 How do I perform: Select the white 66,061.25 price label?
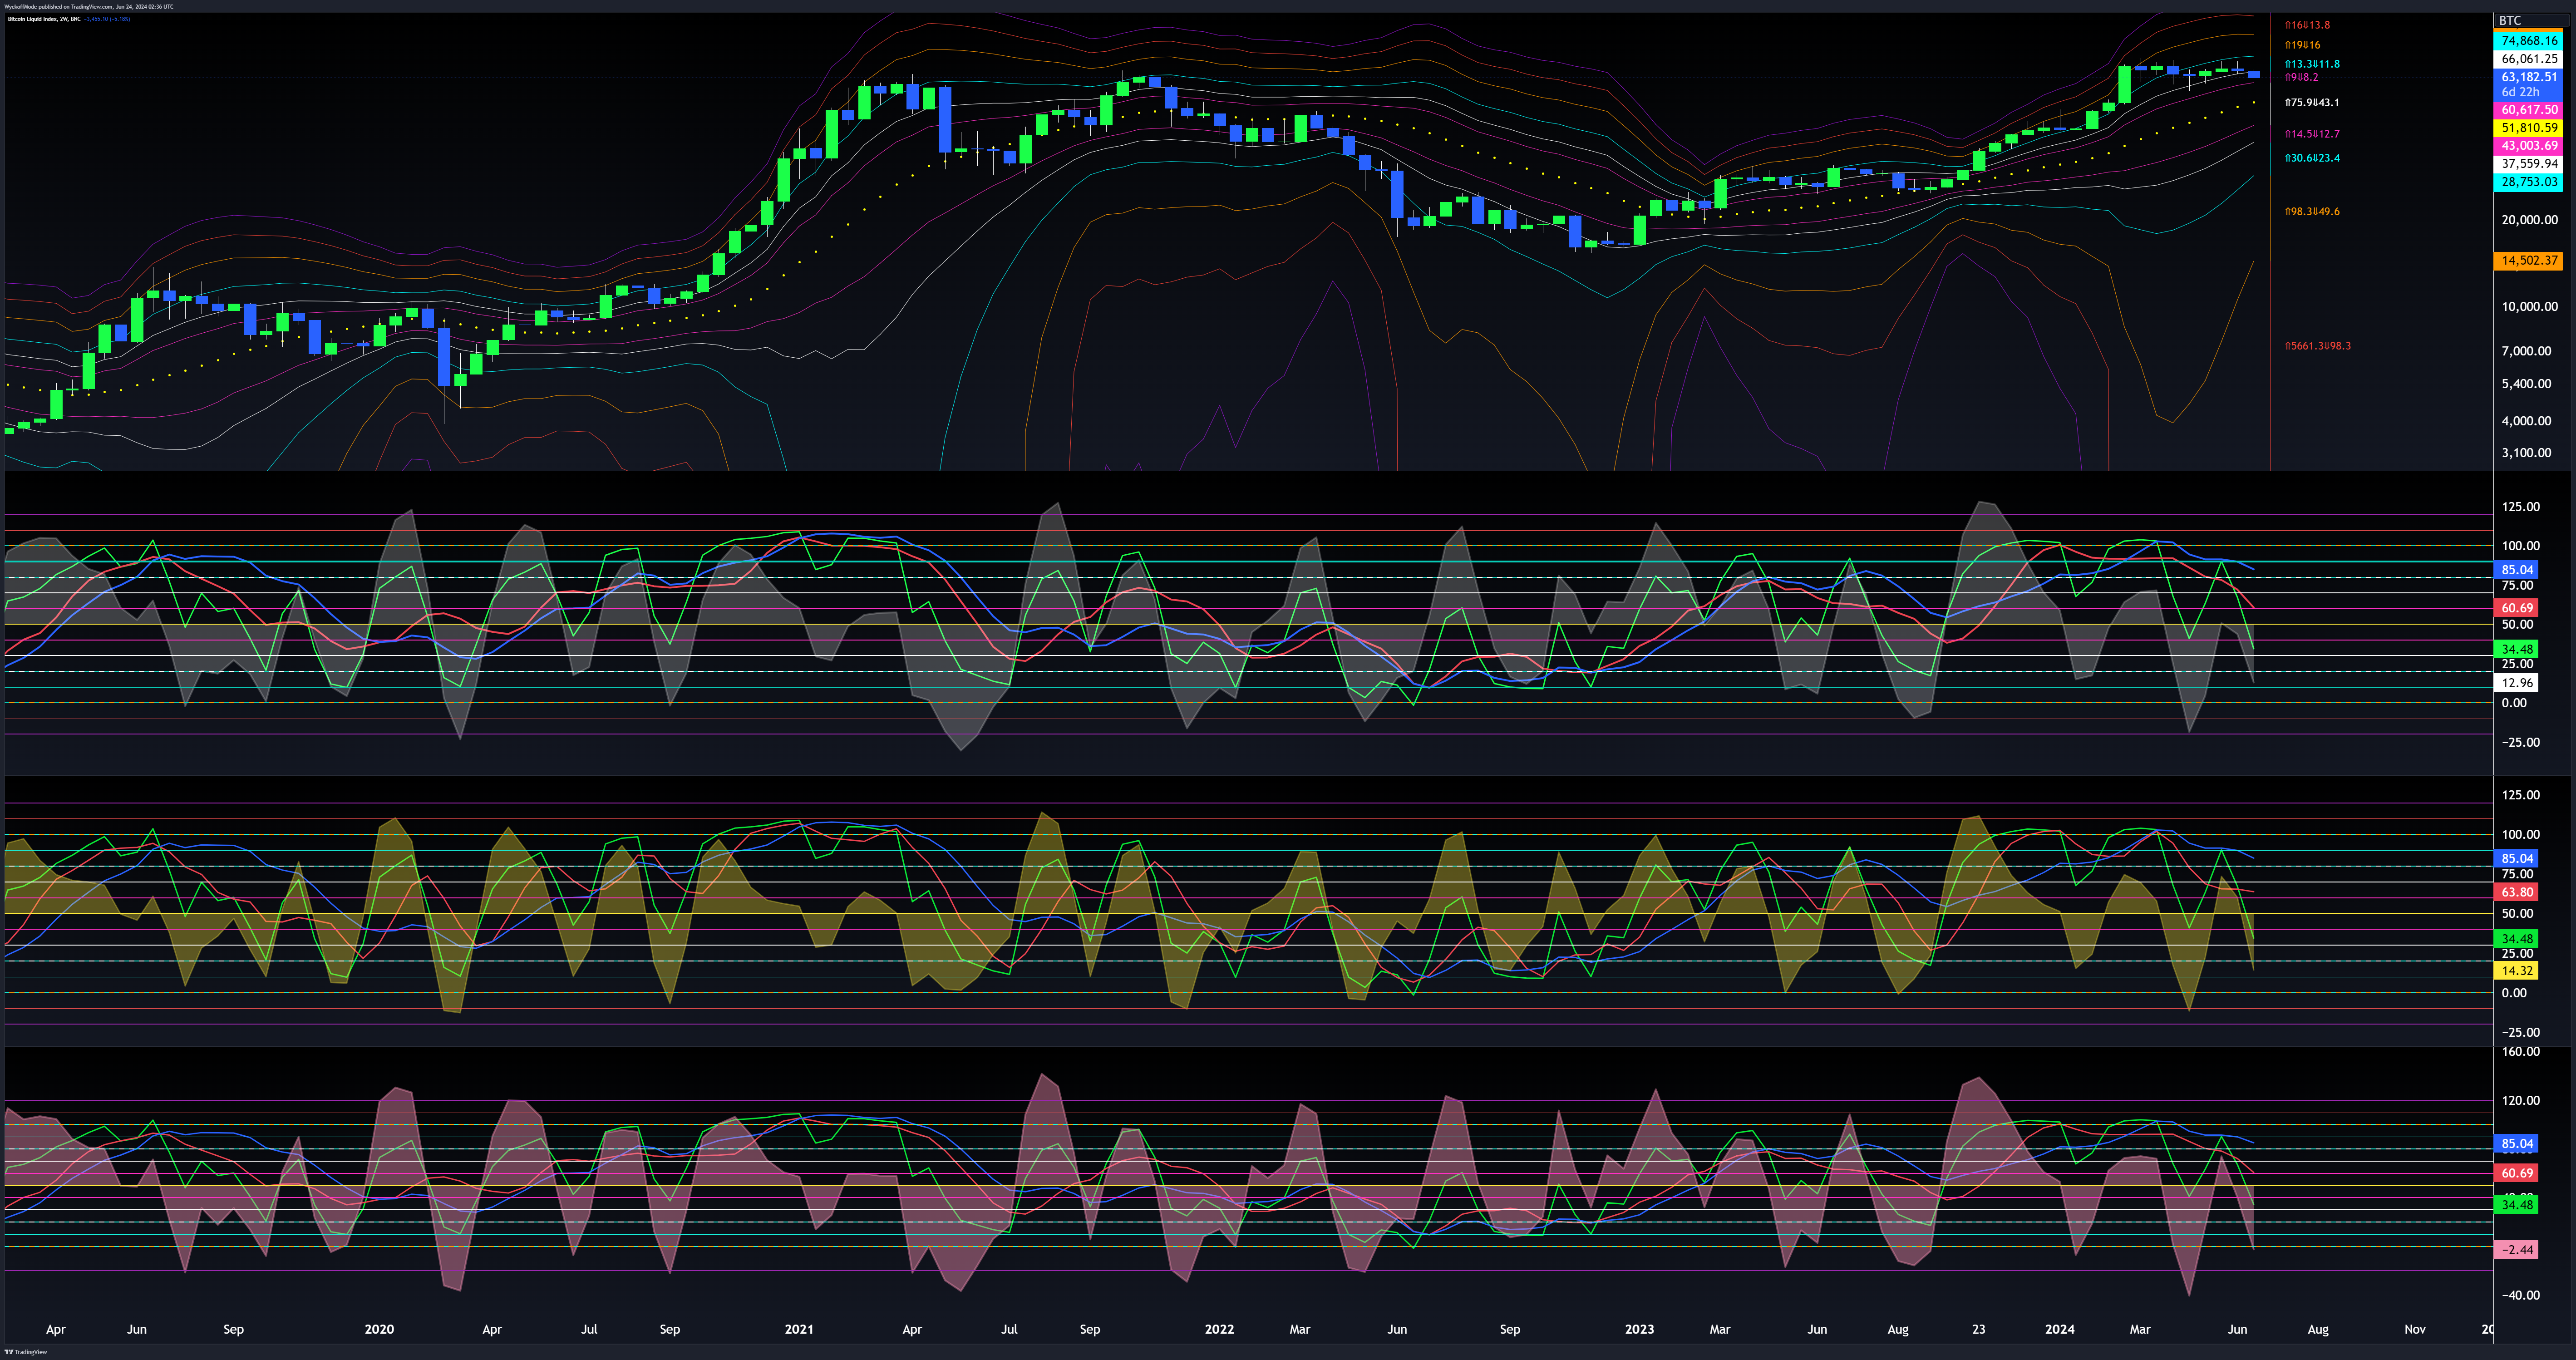[2529, 59]
